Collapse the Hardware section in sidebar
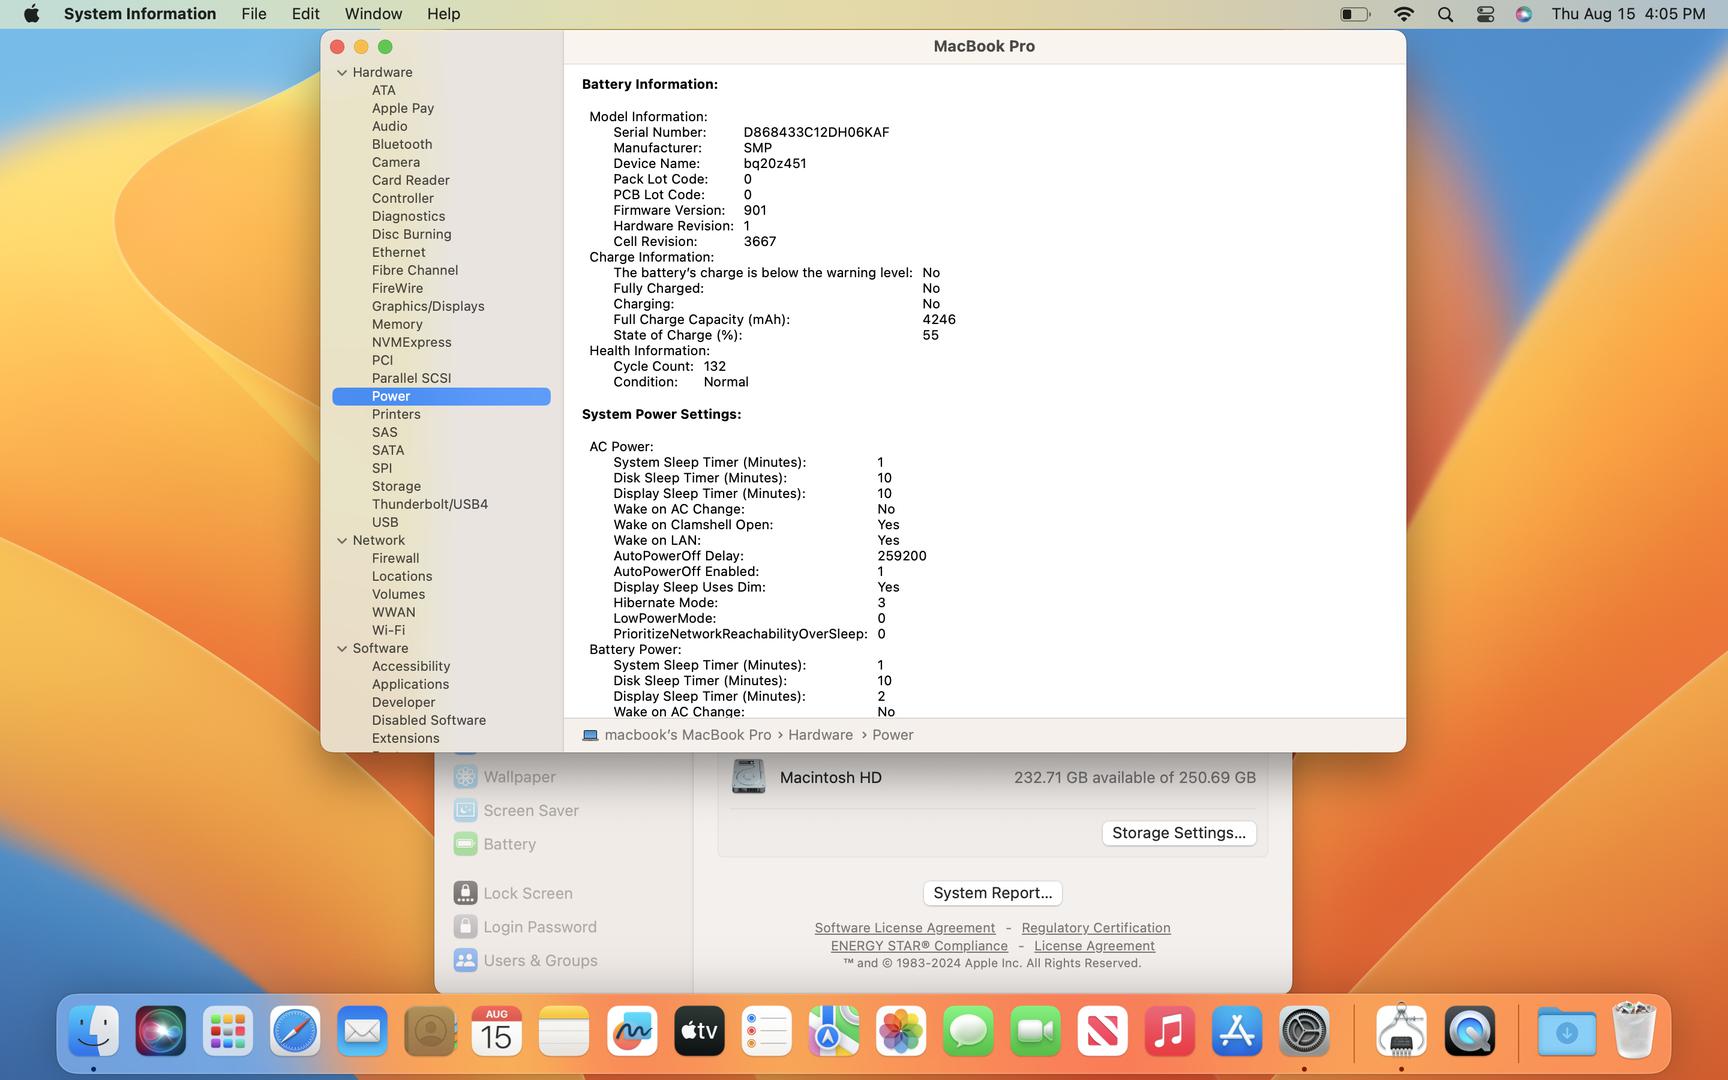Viewport: 1728px width, 1080px height. click(342, 73)
